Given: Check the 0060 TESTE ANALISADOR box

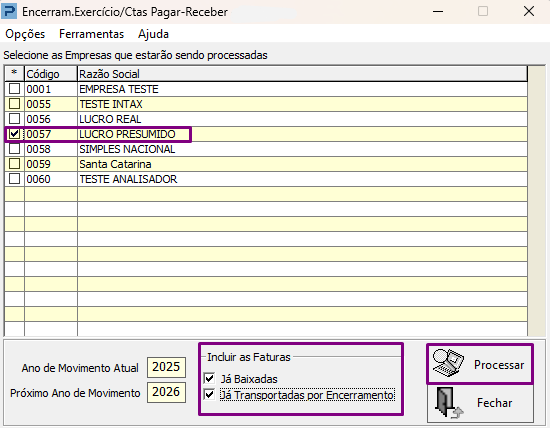Looking at the screenshot, I should click(x=14, y=179).
